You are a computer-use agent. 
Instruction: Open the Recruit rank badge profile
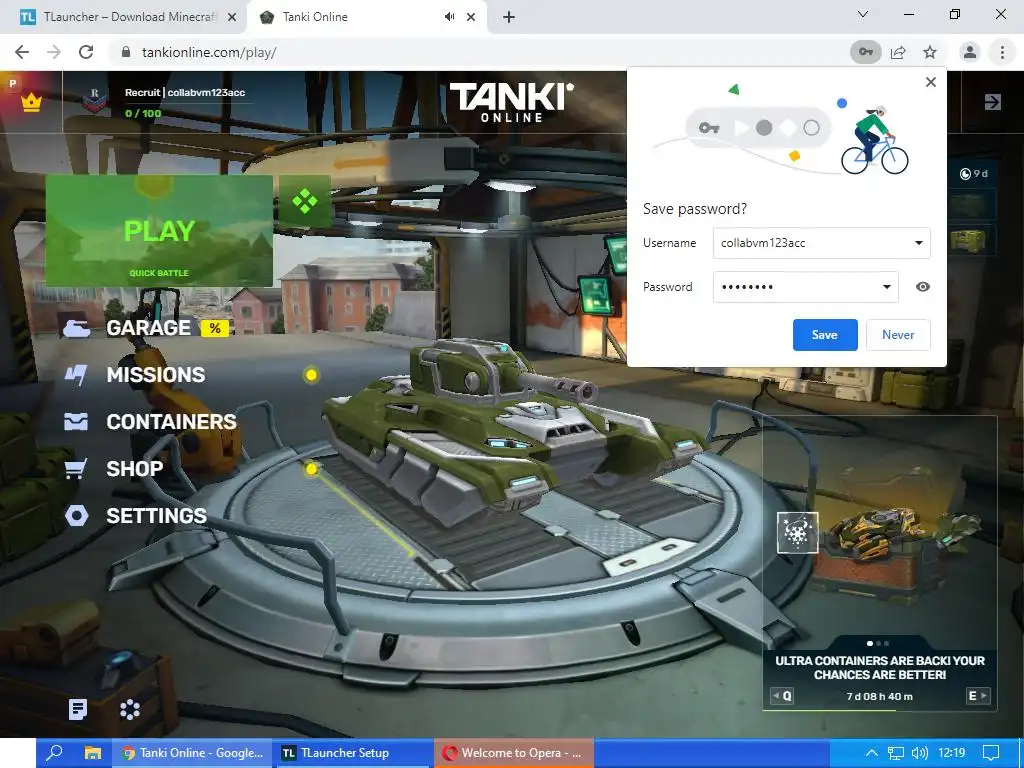click(95, 101)
